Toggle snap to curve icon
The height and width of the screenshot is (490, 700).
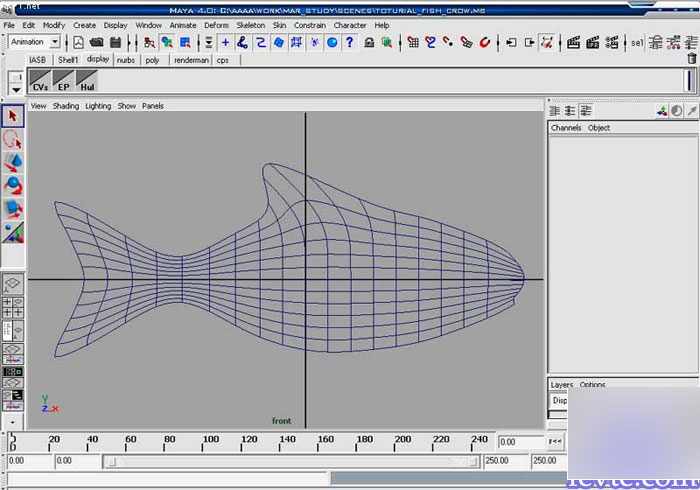coord(431,42)
